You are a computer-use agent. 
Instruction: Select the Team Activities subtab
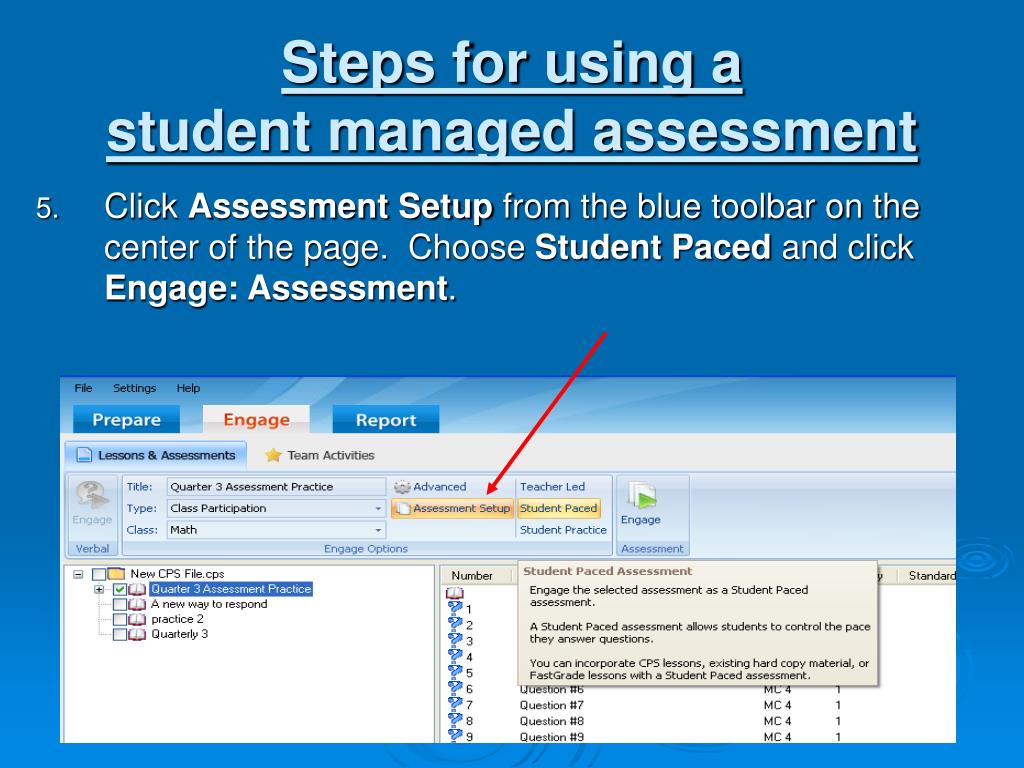[320, 455]
